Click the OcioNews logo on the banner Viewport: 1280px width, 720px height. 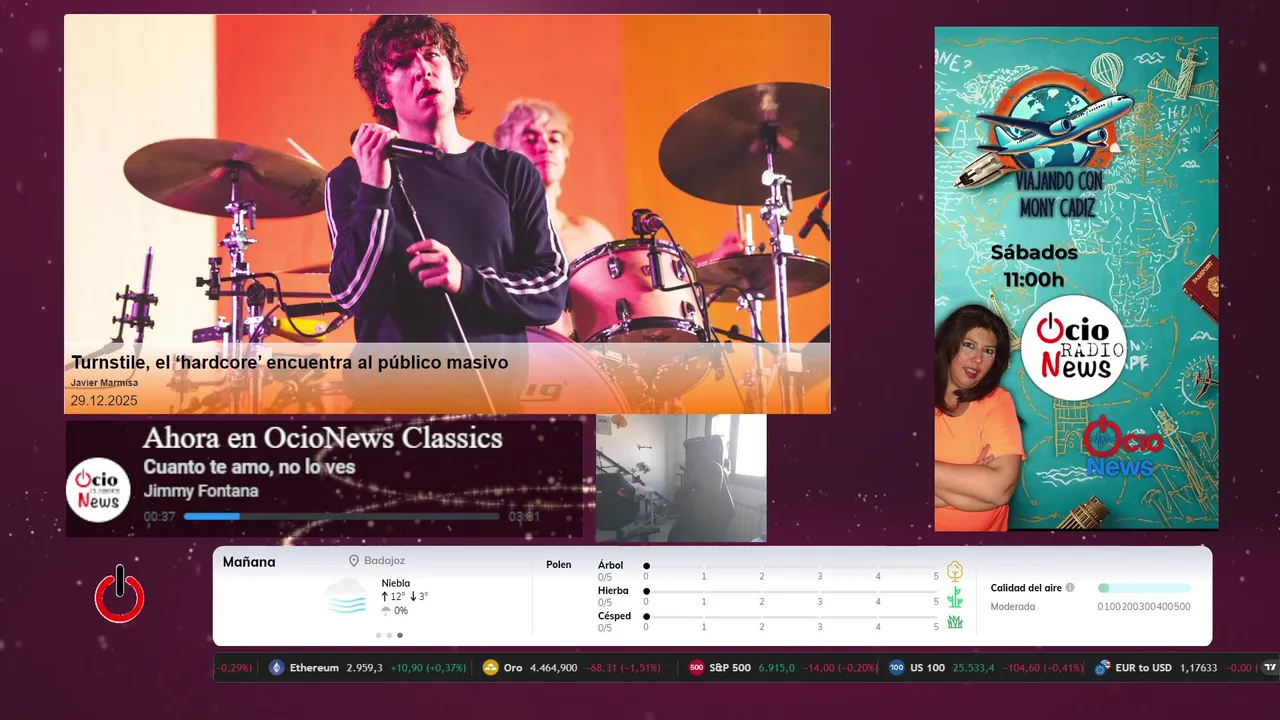(1121, 448)
